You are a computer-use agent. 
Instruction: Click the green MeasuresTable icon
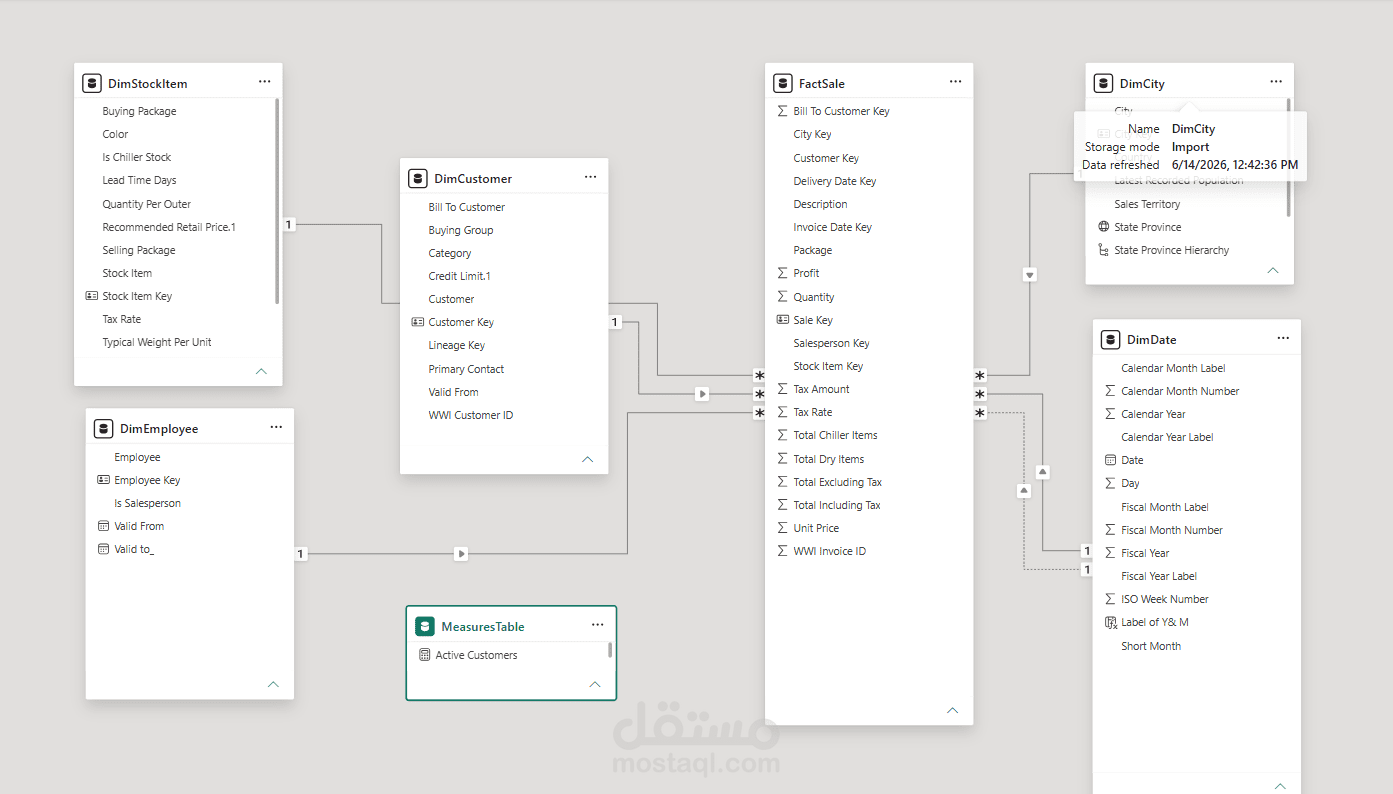(425, 626)
